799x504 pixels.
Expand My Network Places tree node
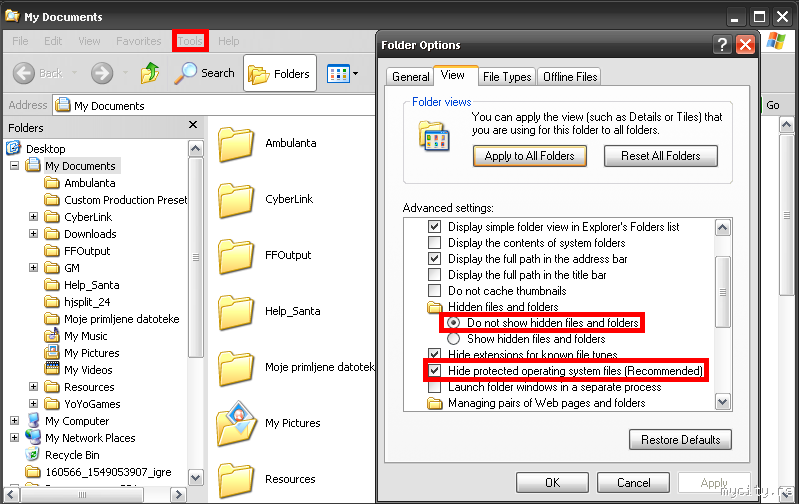14,438
